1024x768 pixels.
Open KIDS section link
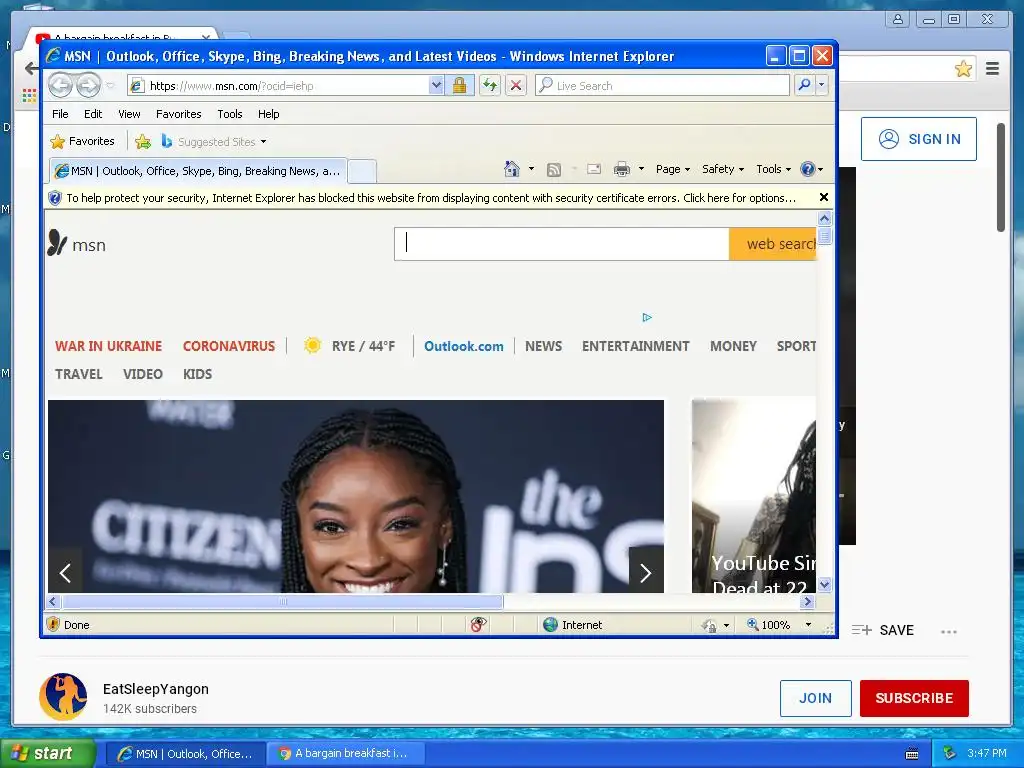click(197, 374)
